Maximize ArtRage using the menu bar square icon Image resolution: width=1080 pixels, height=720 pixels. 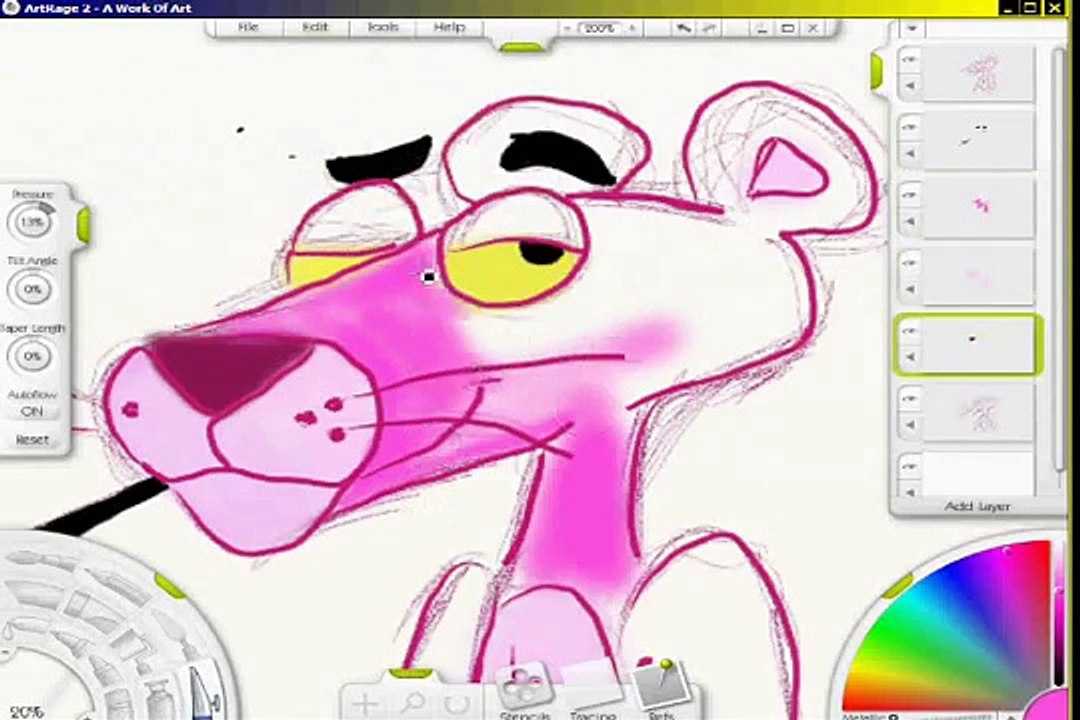(788, 28)
